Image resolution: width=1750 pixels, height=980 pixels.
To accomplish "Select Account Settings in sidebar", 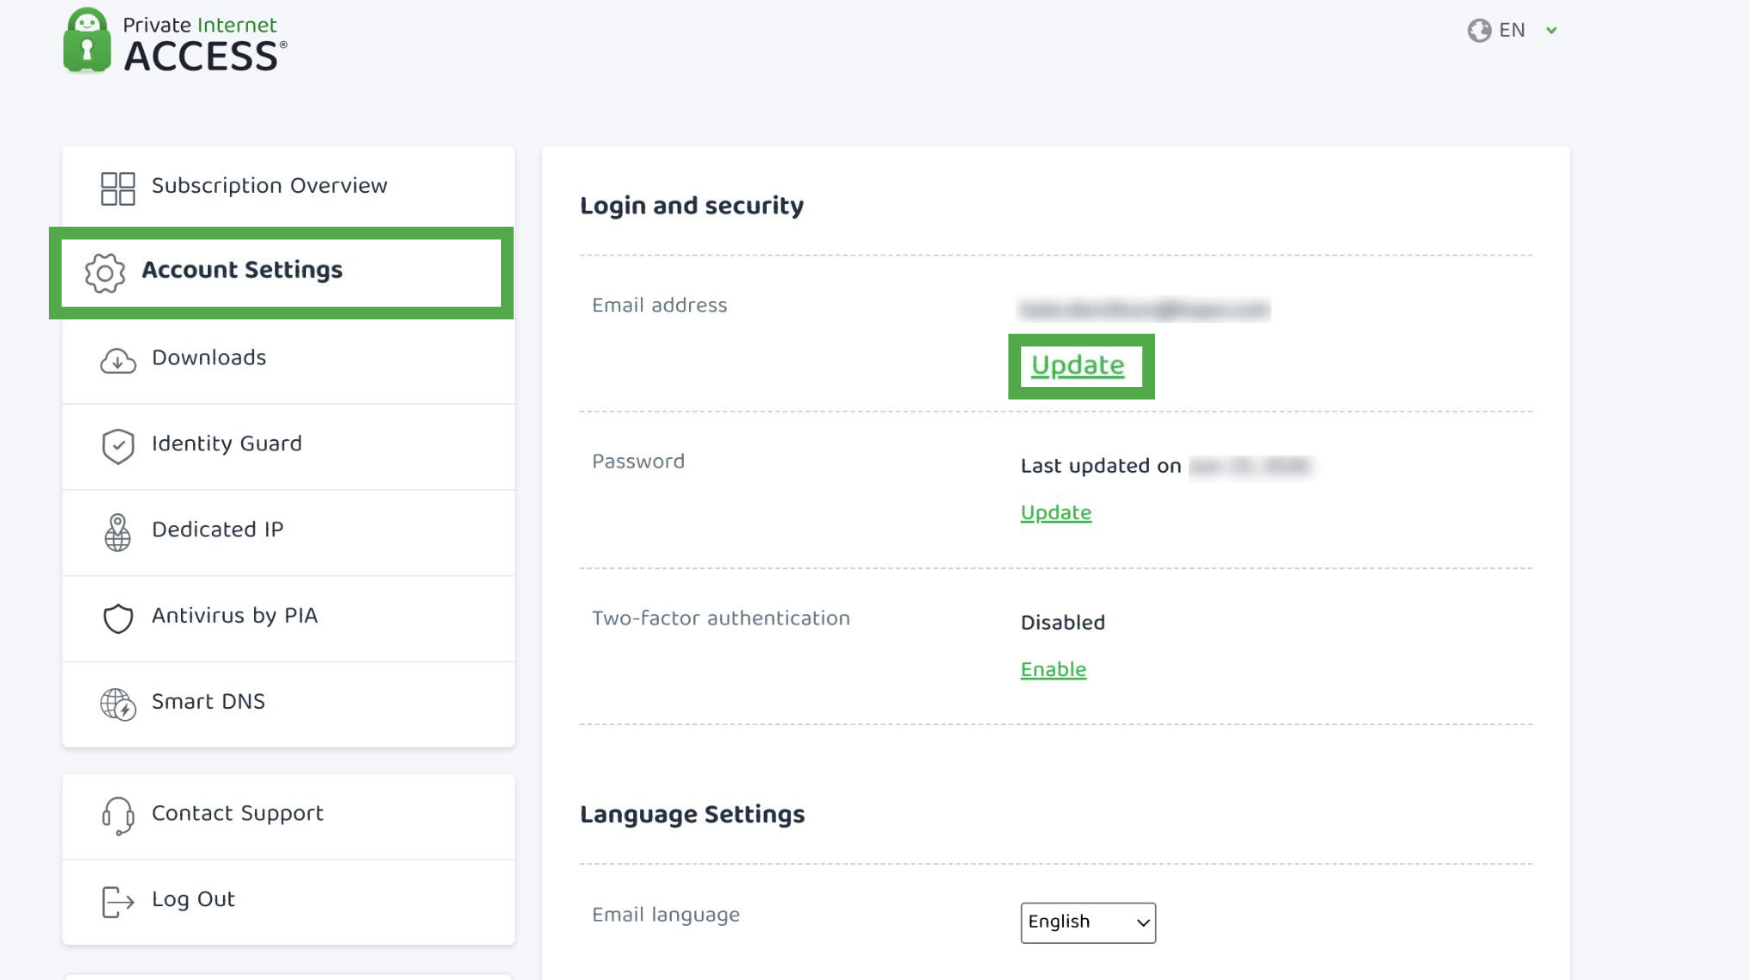I will point(282,272).
